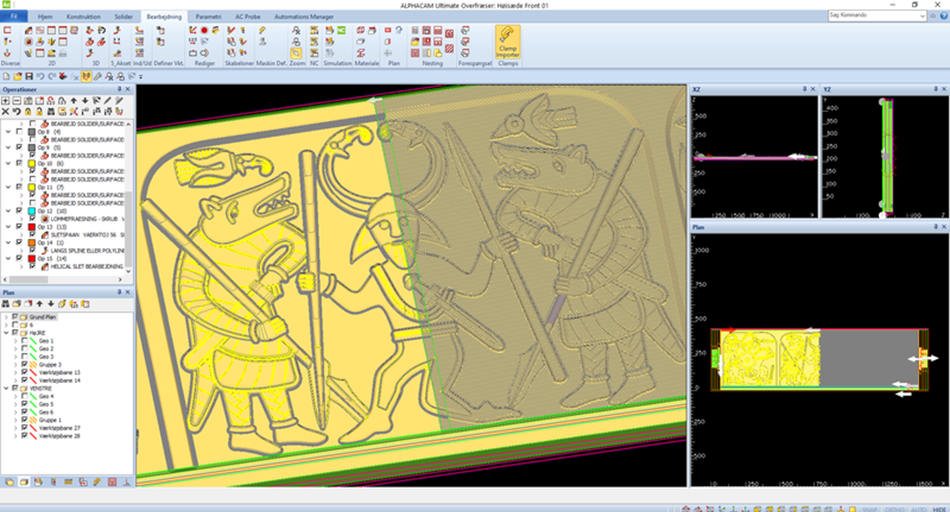Toggle the Op 9 checkbox
This screenshot has width=950, height=512.
point(19,147)
